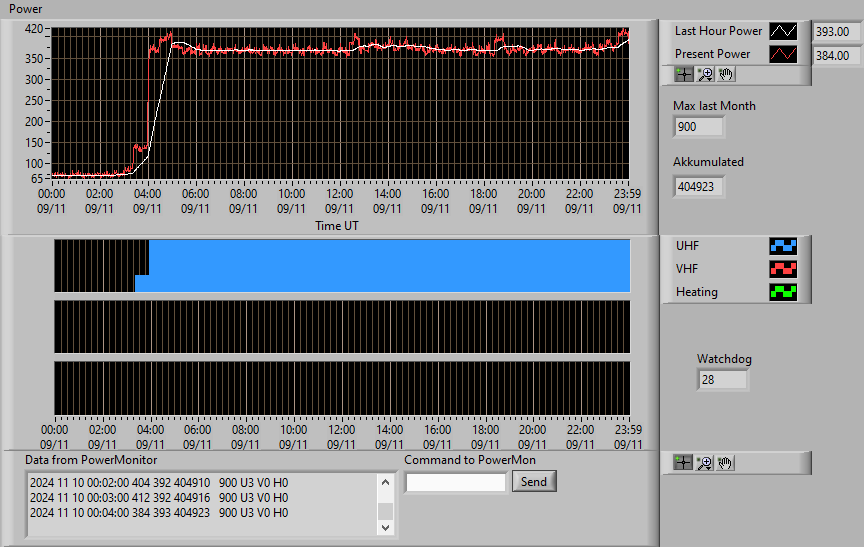864x547 pixels.
Task: Click the Last Hour Power value 393.00
Action: (836, 32)
